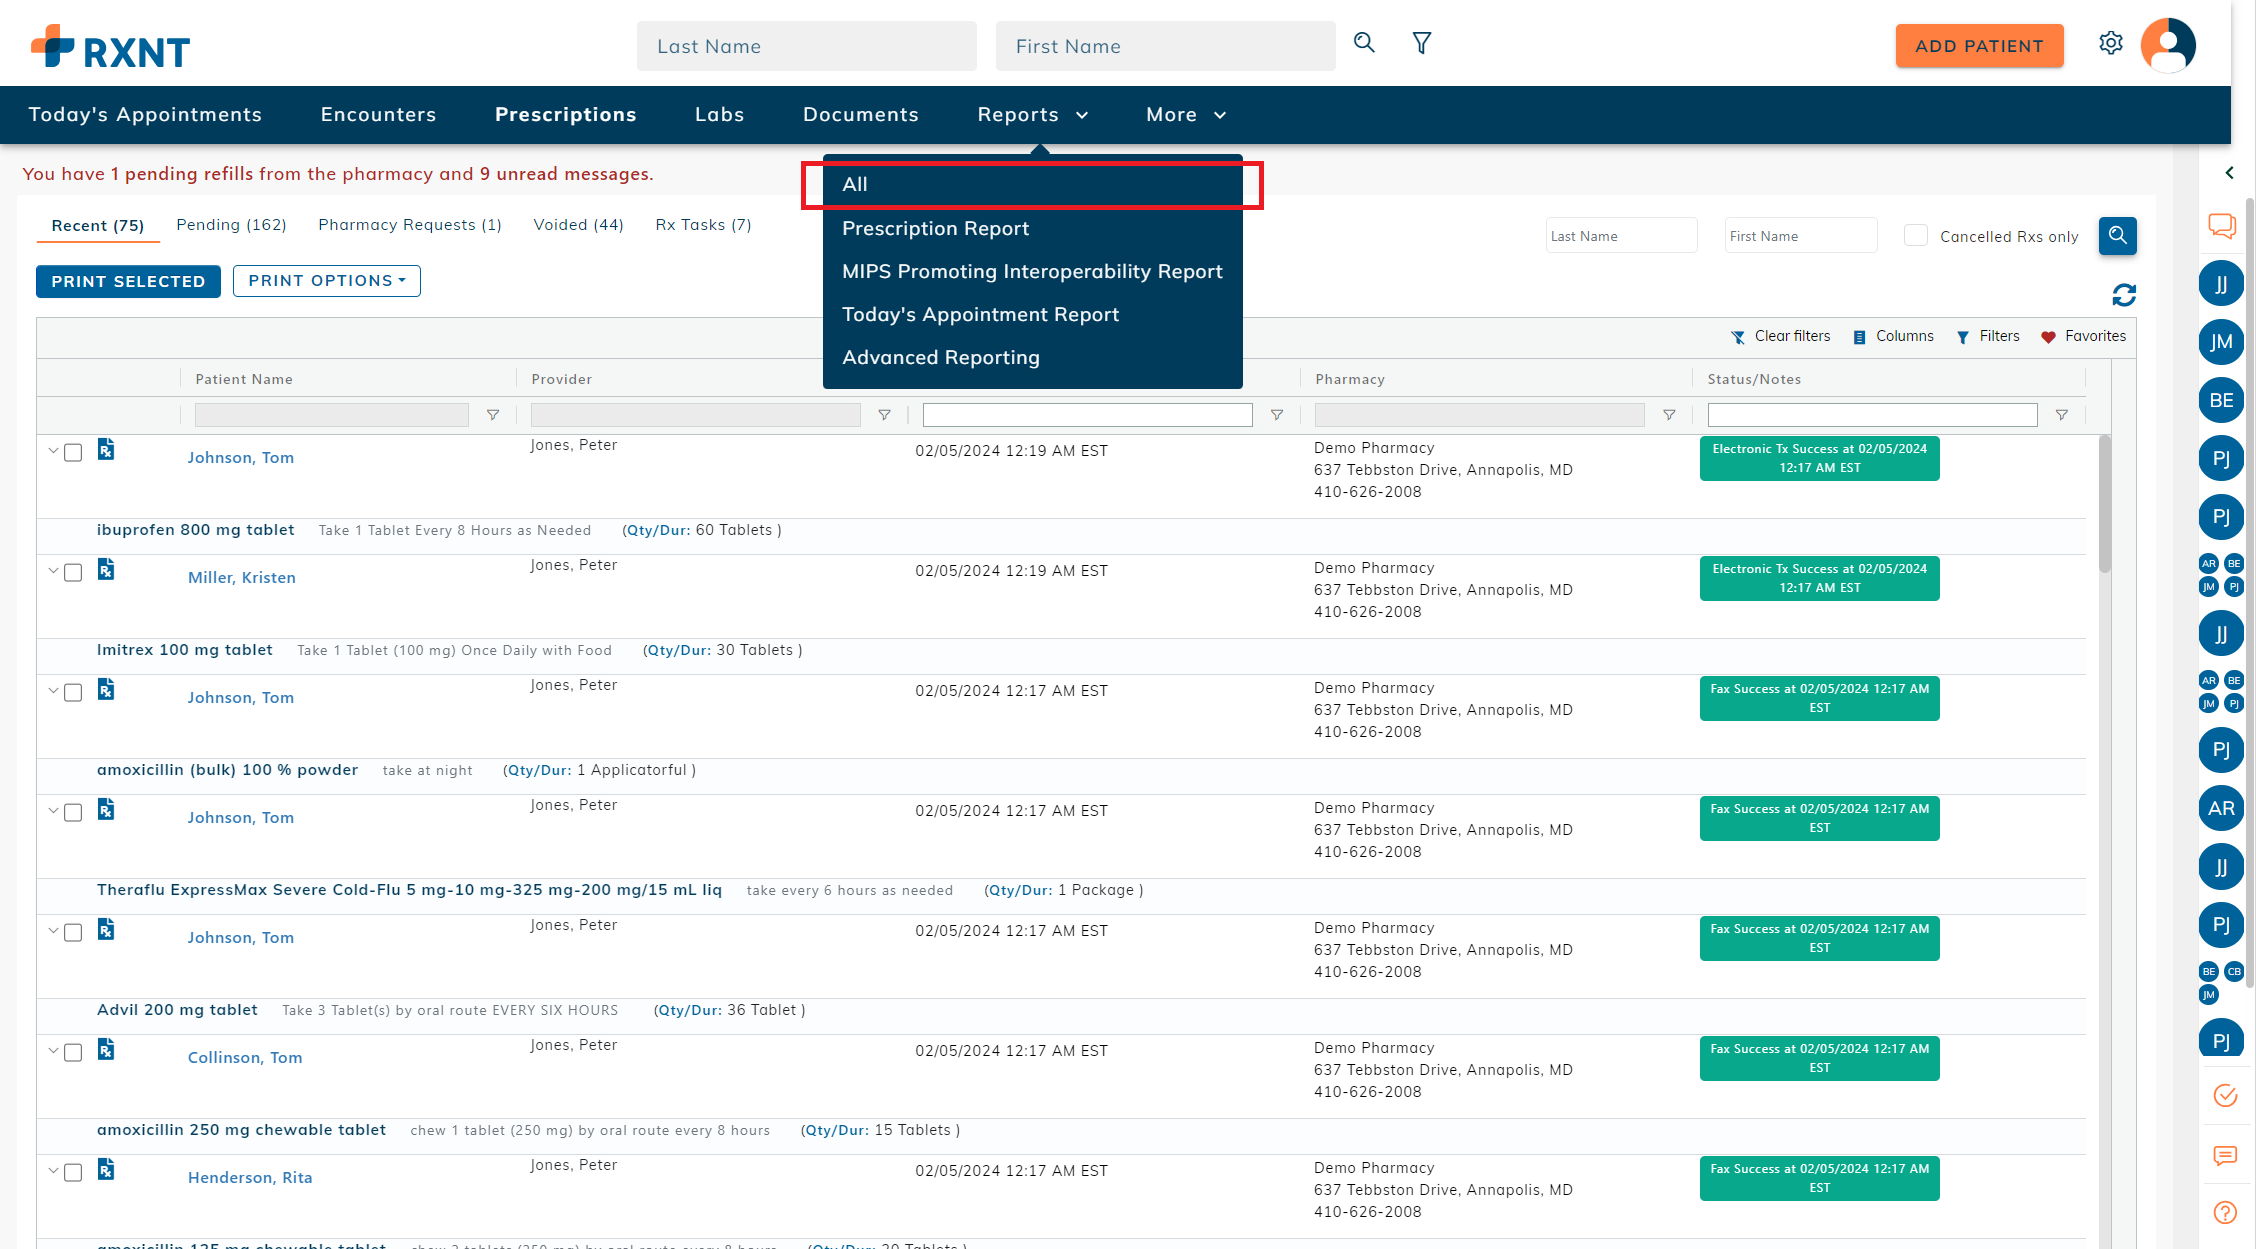The image size is (2256, 1249).
Task: Click the help question mark icon
Action: [2225, 1212]
